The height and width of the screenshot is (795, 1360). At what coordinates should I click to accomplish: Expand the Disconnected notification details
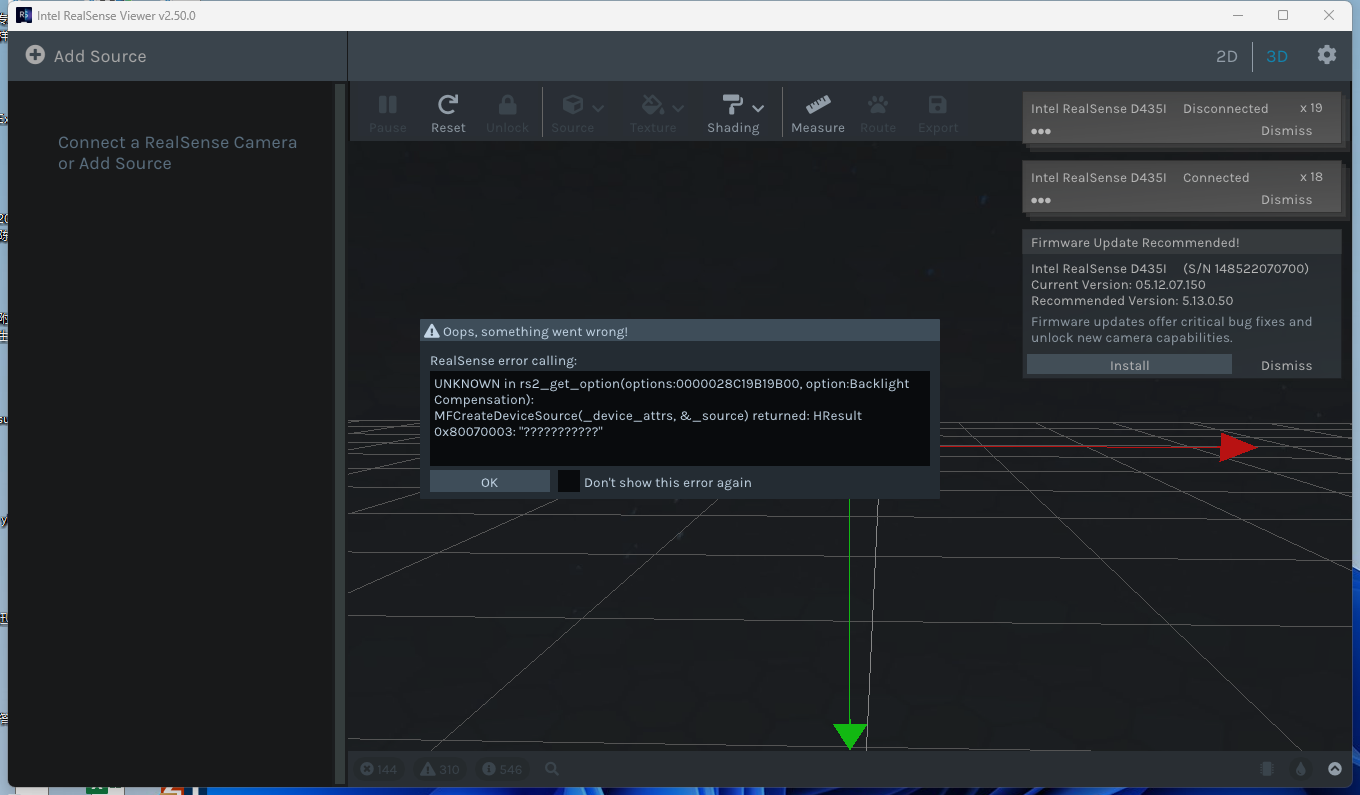point(1040,131)
